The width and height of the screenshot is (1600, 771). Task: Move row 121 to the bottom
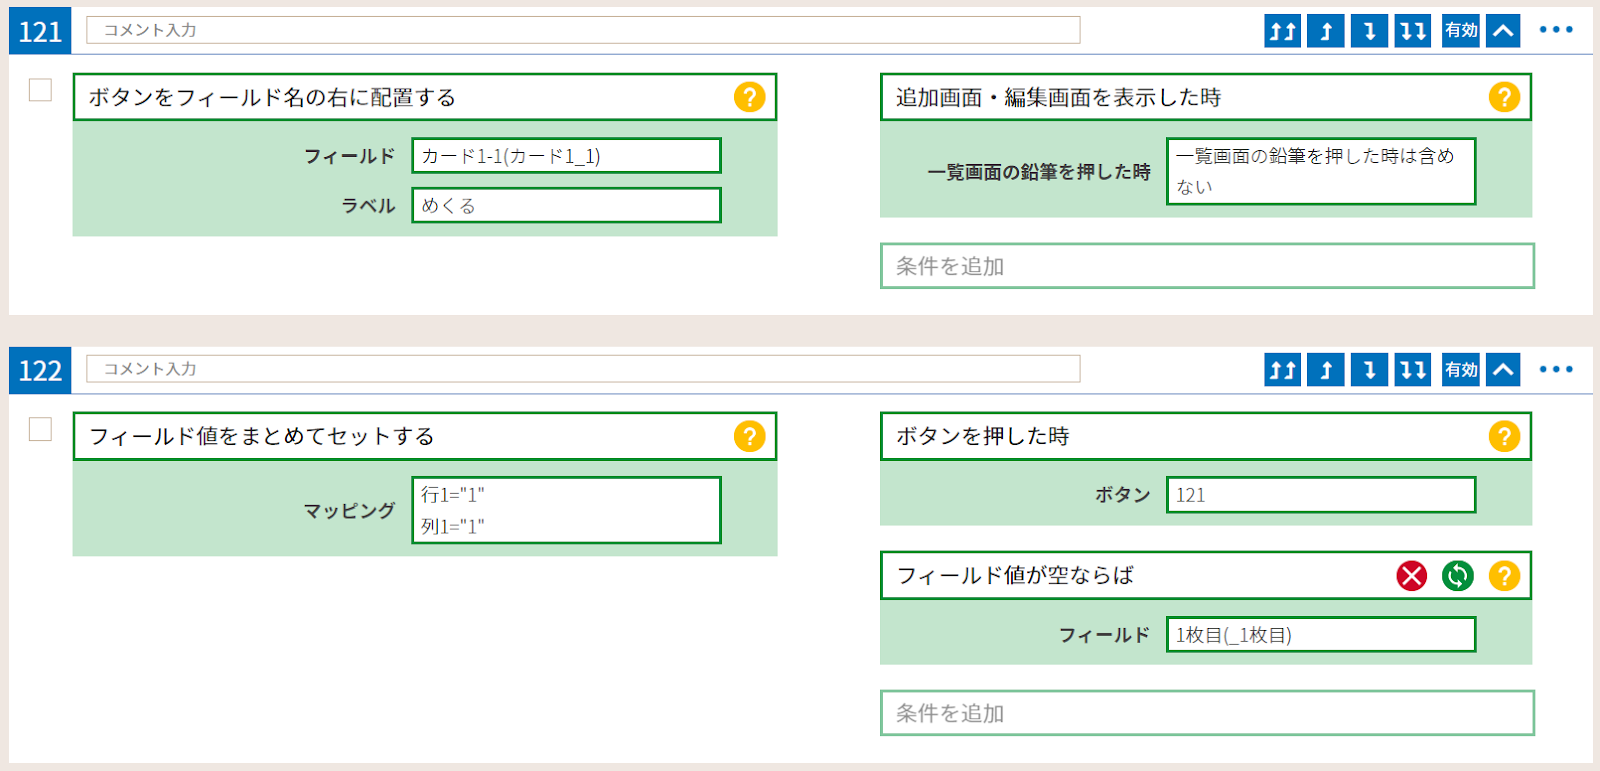pos(1413,31)
